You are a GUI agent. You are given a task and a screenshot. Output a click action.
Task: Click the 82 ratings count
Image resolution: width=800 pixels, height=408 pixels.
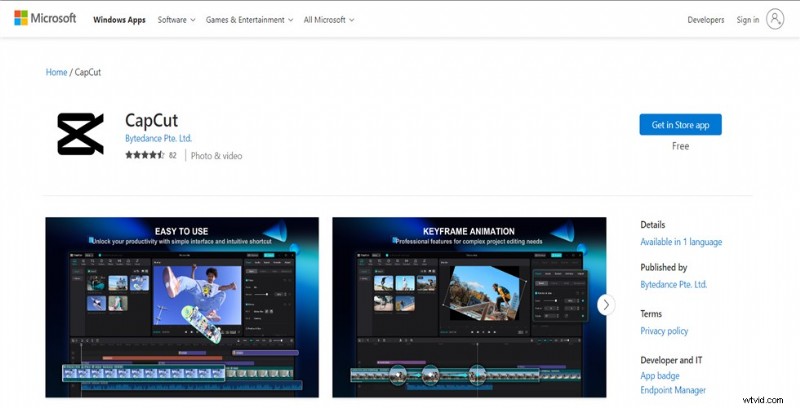172,155
